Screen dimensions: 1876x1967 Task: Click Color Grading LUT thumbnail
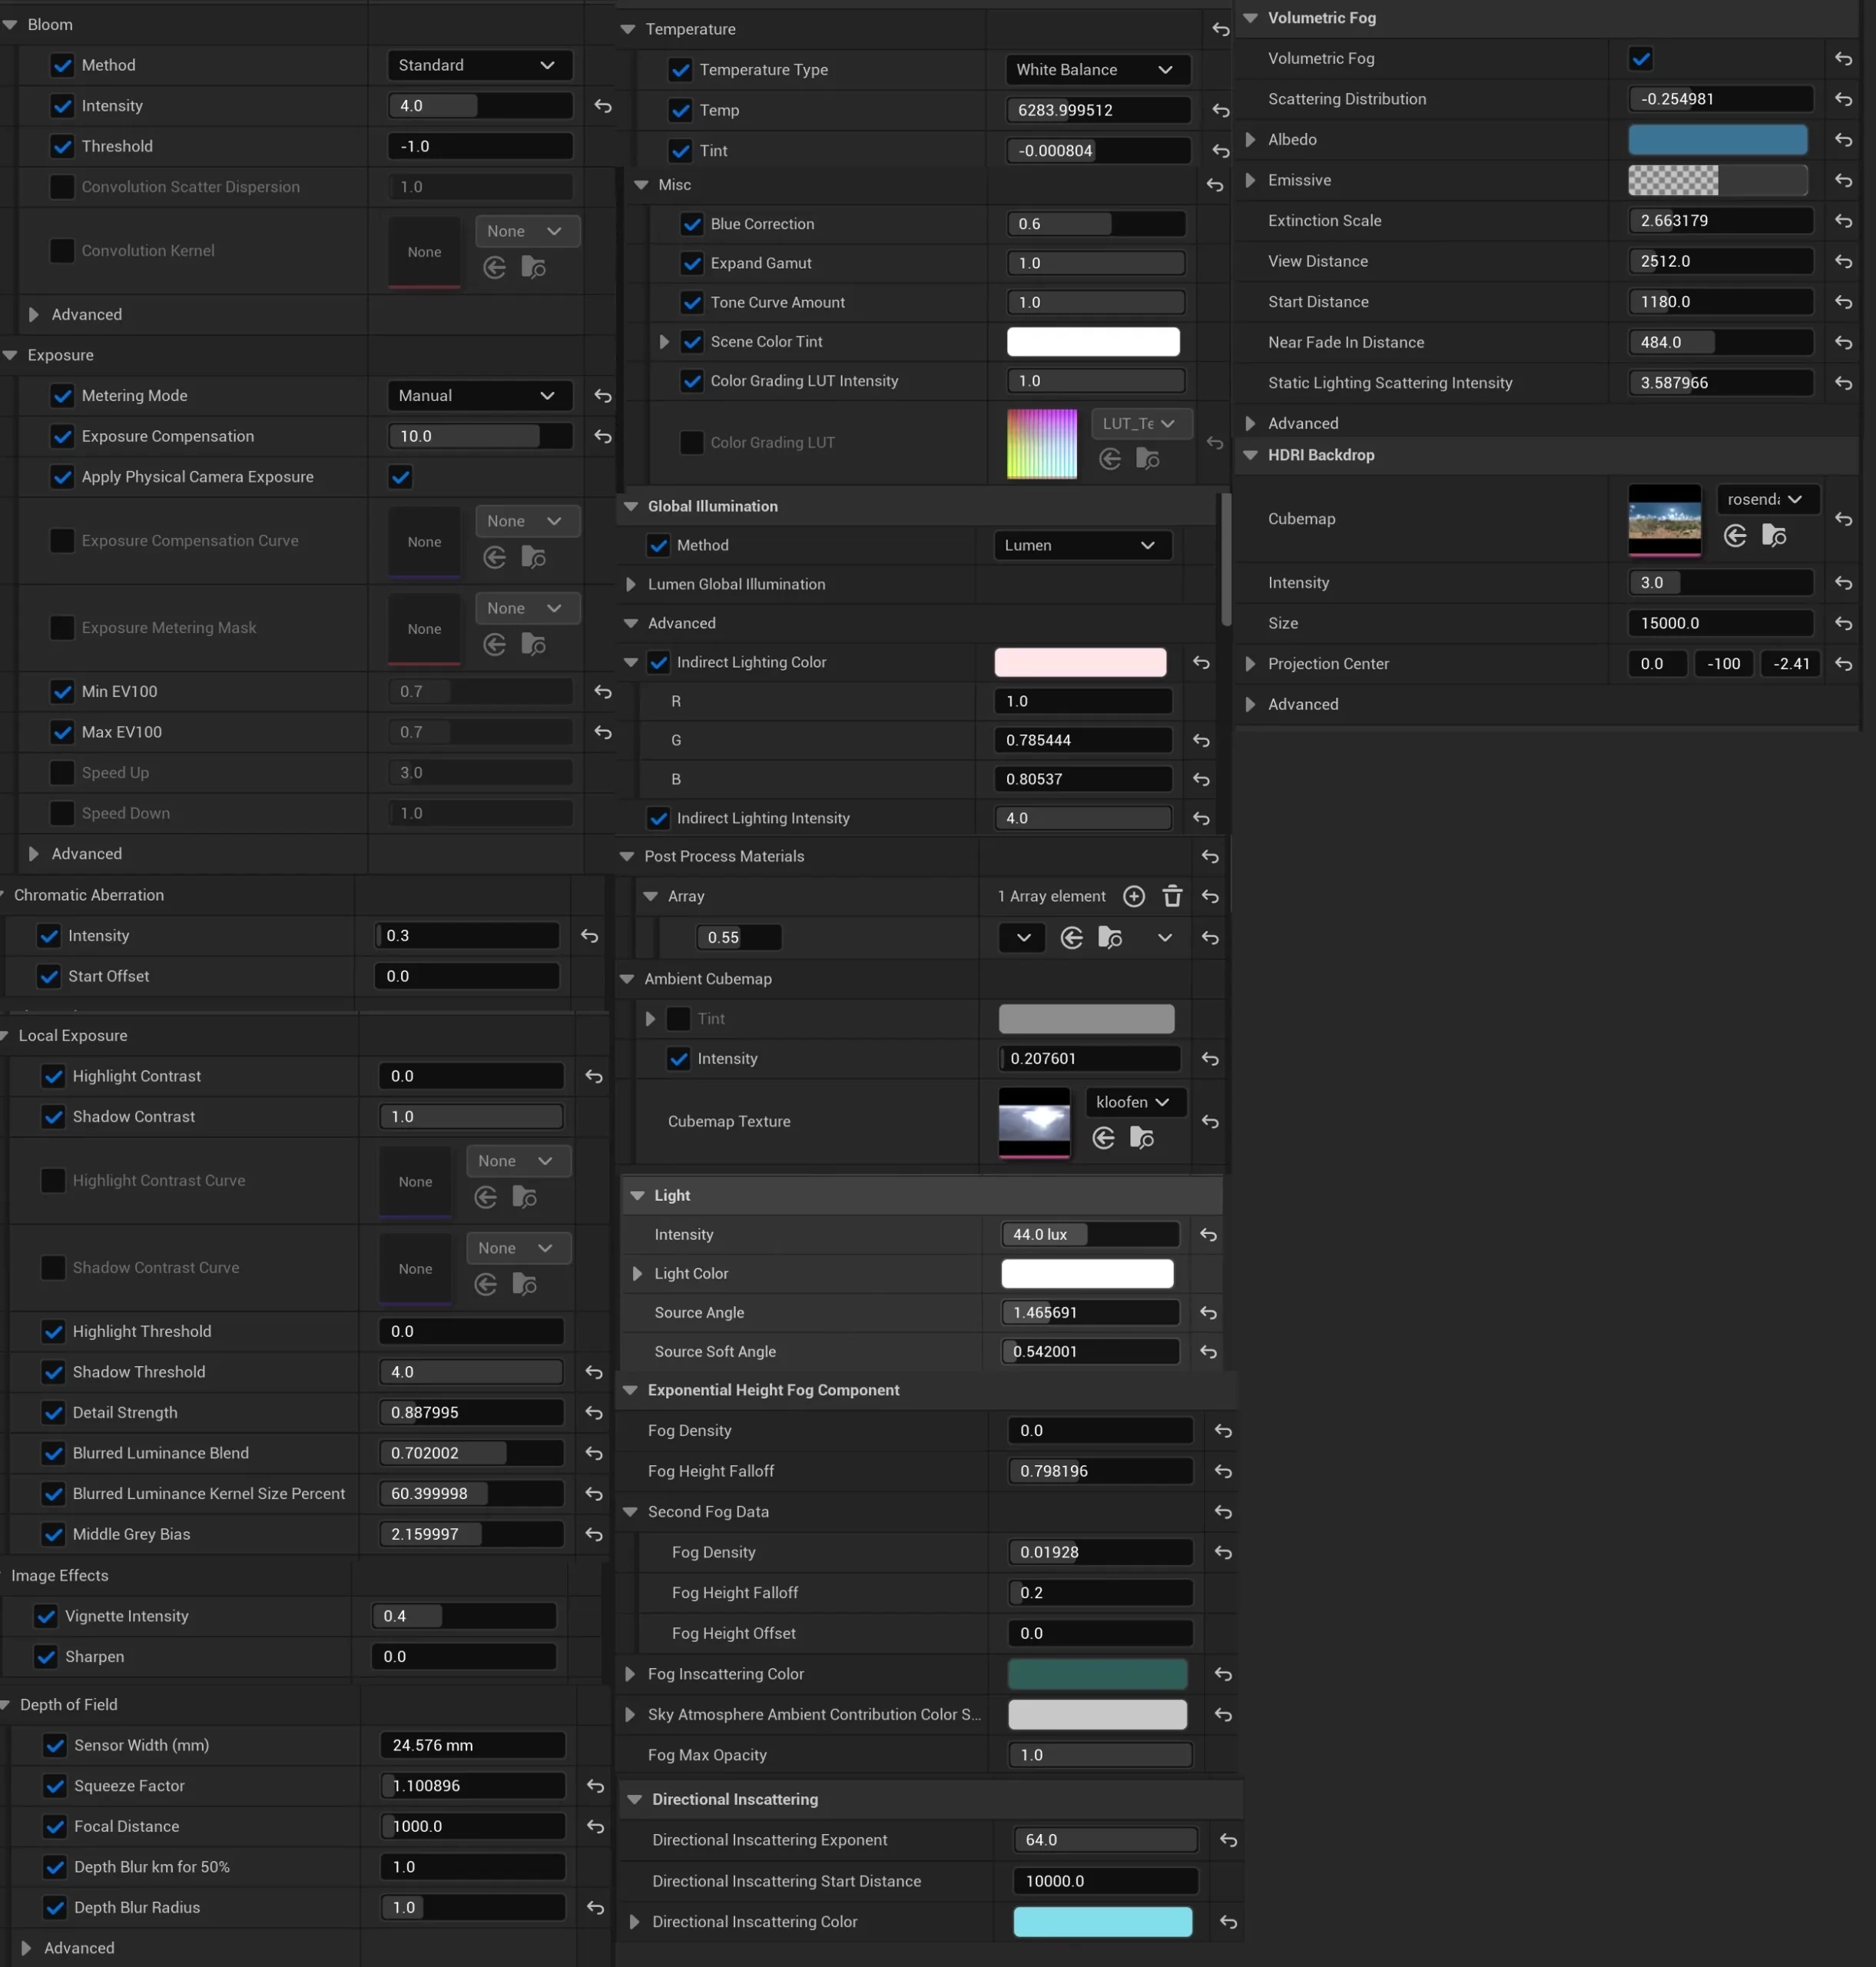click(x=1042, y=444)
